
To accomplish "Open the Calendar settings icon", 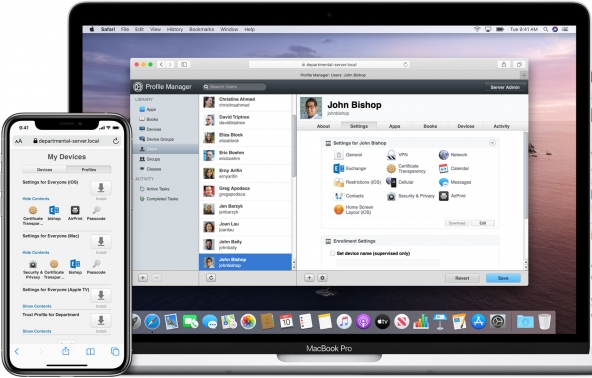I will [x=444, y=168].
